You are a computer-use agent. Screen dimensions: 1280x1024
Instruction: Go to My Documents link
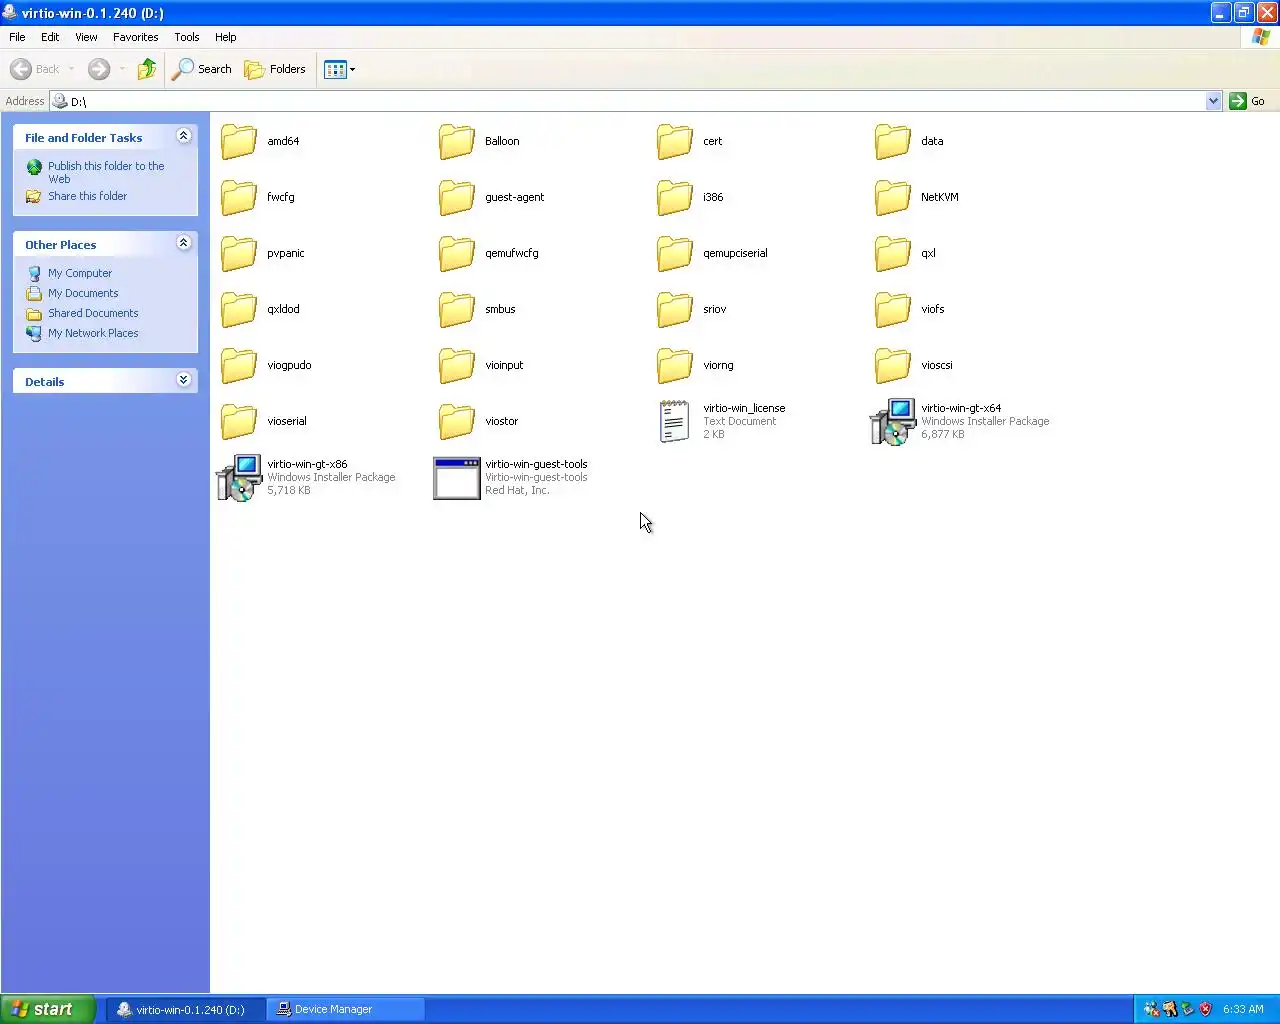83,293
